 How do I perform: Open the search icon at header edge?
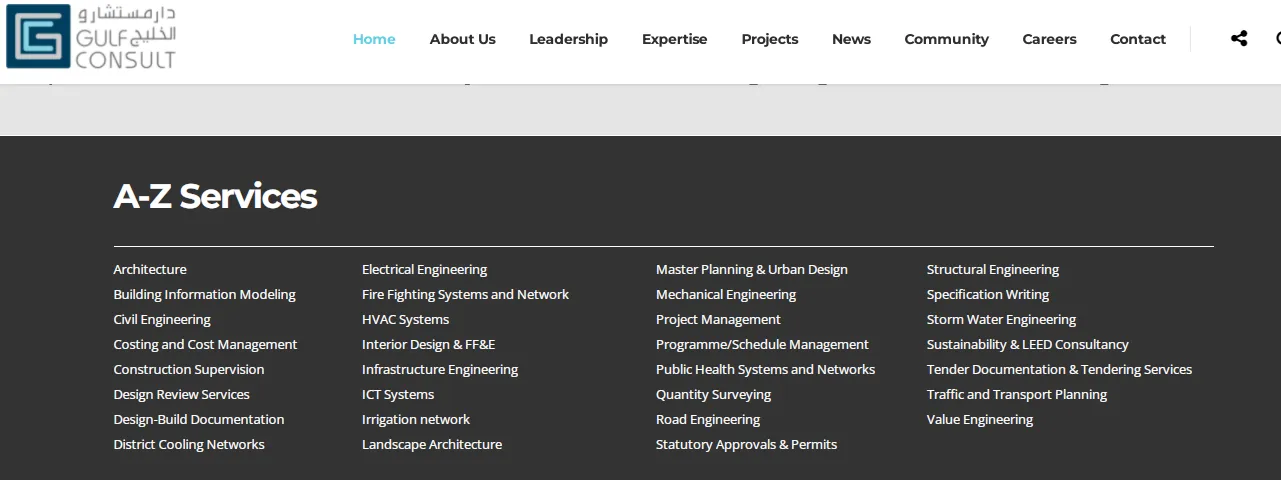1277,39
